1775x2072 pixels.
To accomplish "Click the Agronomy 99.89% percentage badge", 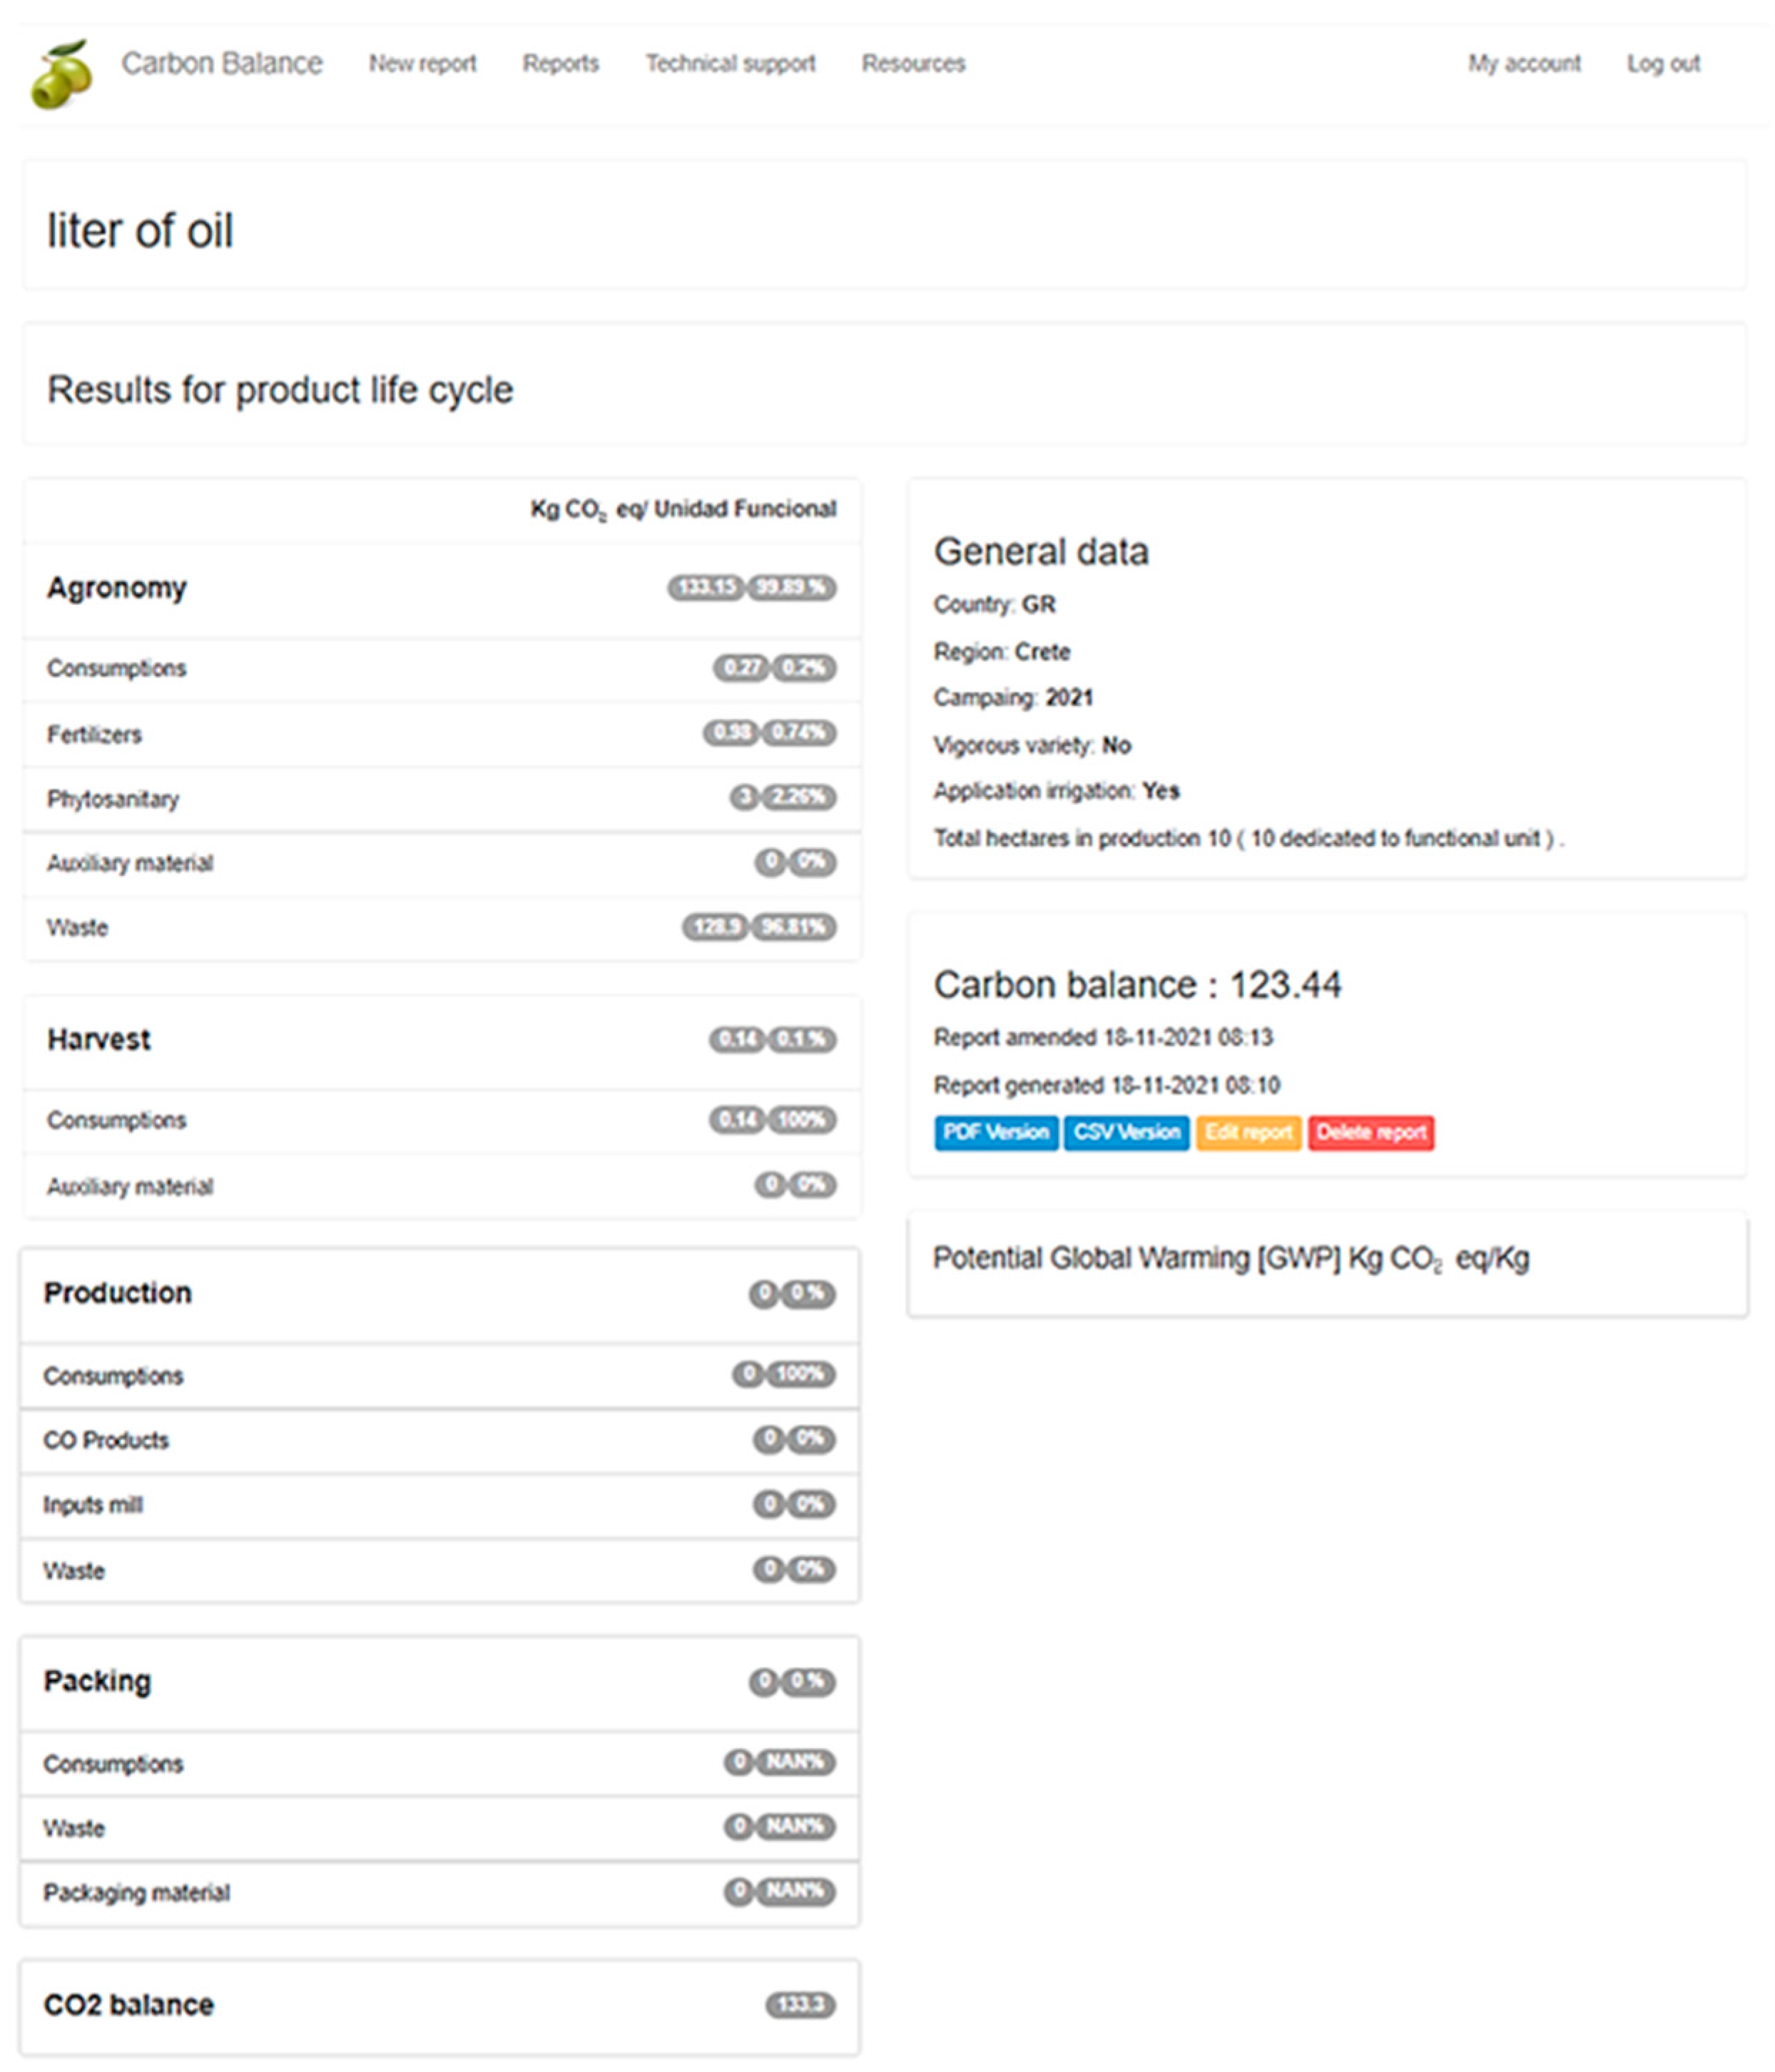I will tap(792, 587).
